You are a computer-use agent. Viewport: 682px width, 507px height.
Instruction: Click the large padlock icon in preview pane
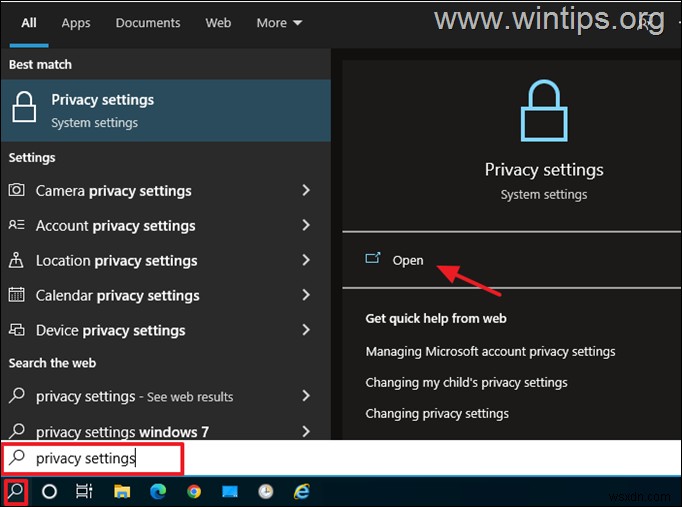click(x=544, y=110)
